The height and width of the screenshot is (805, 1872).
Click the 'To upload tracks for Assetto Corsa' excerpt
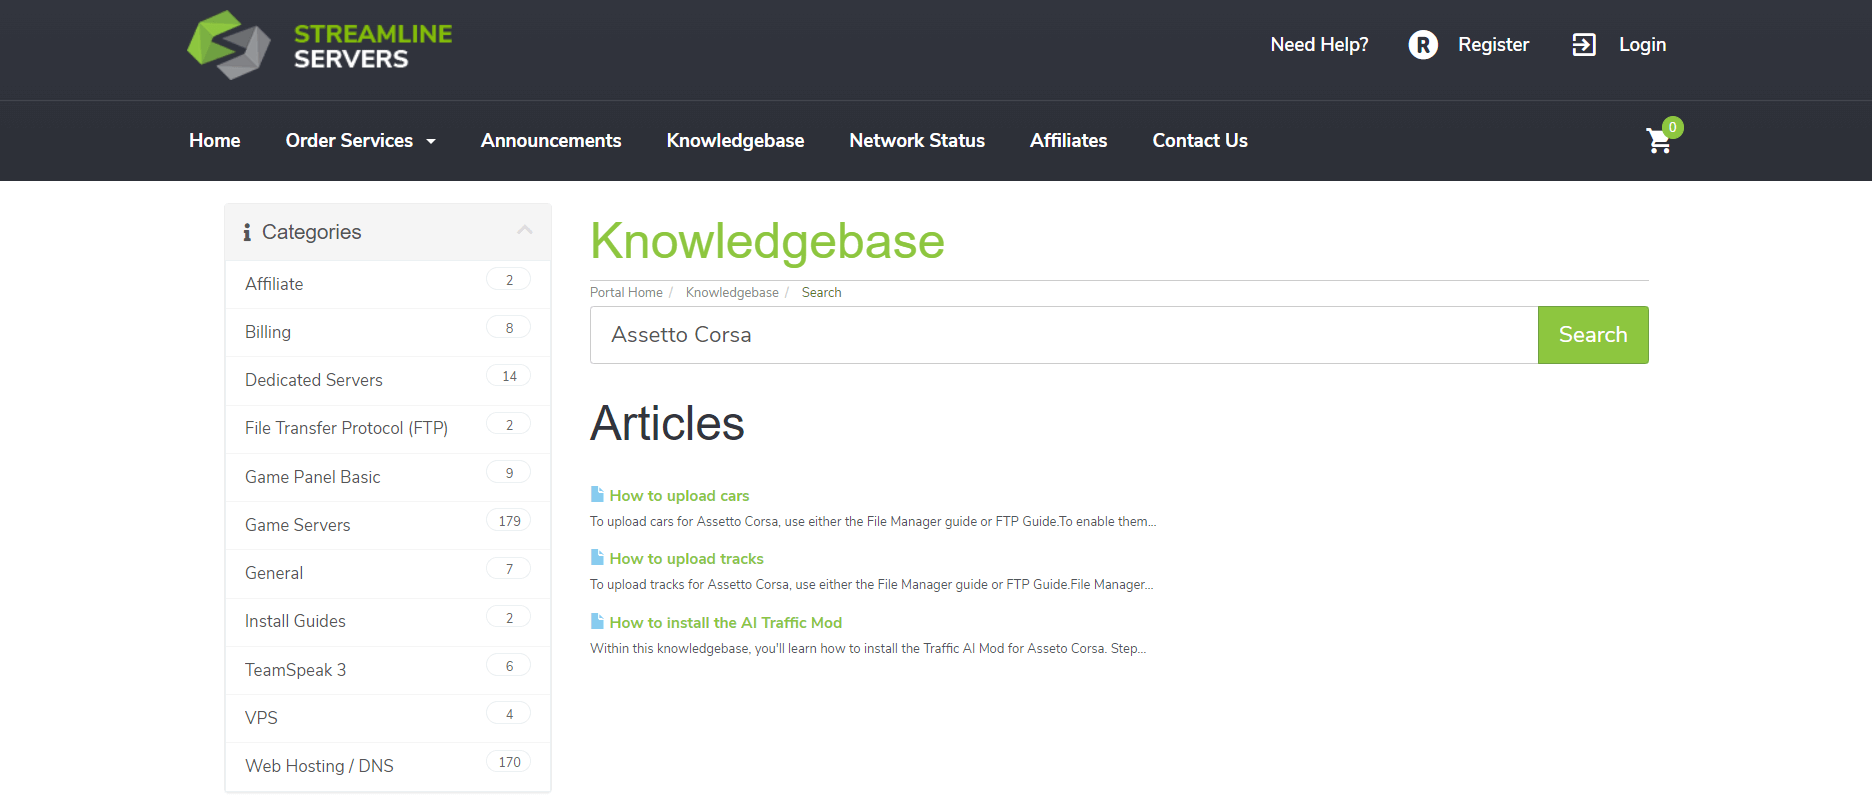click(871, 585)
